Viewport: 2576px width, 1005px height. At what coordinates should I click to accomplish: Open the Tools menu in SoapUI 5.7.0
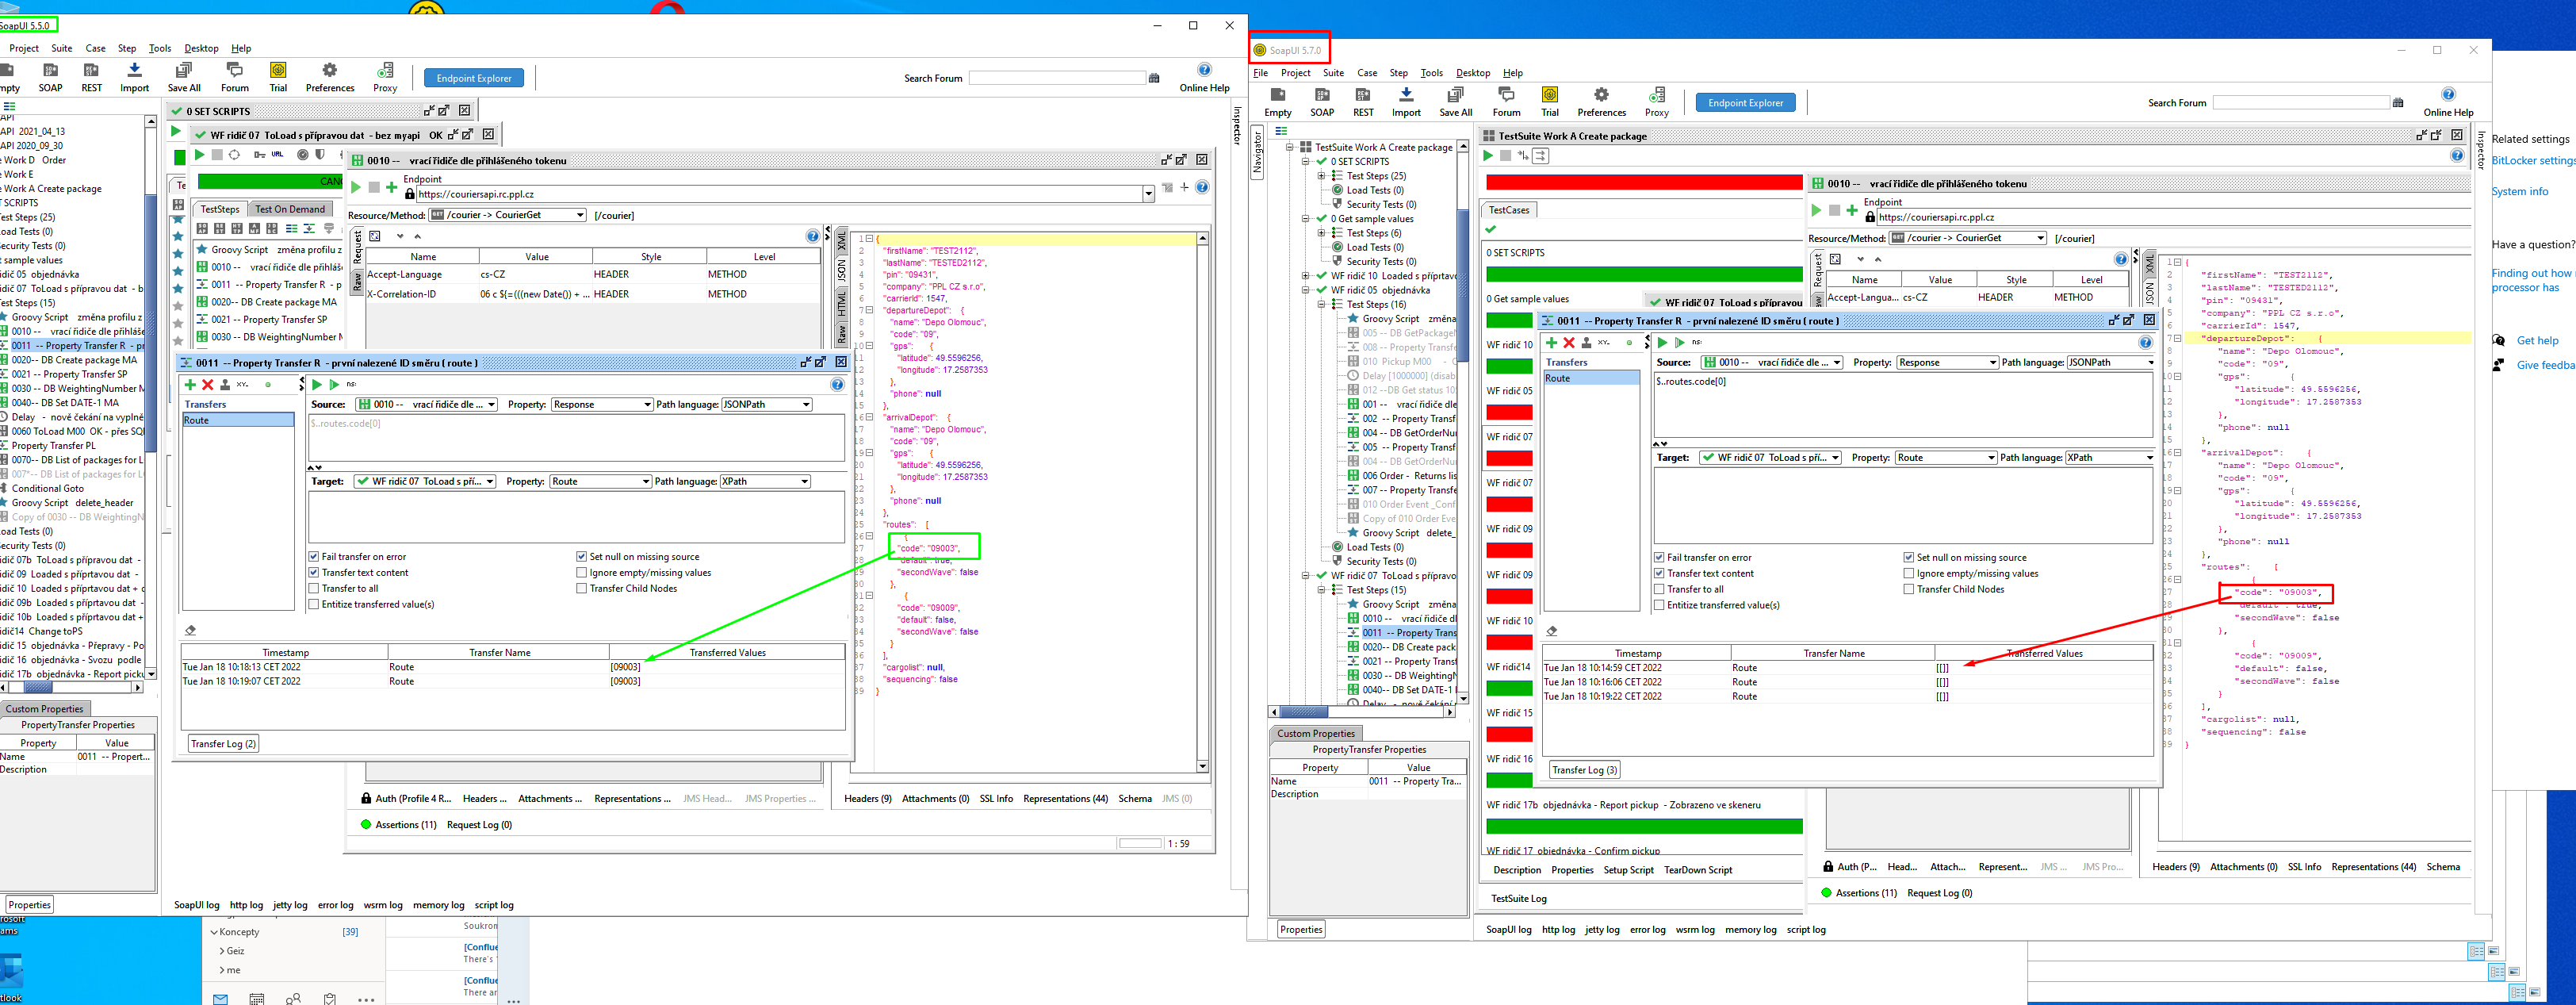tap(1431, 73)
